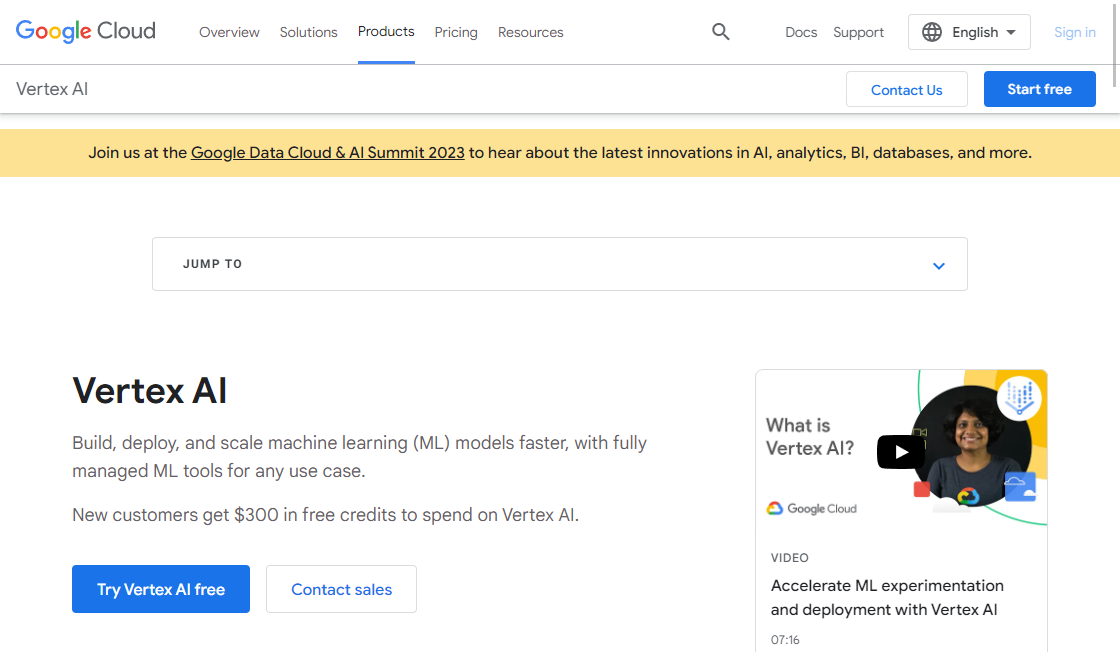Play the What is Vertex AI video

[x=900, y=452]
